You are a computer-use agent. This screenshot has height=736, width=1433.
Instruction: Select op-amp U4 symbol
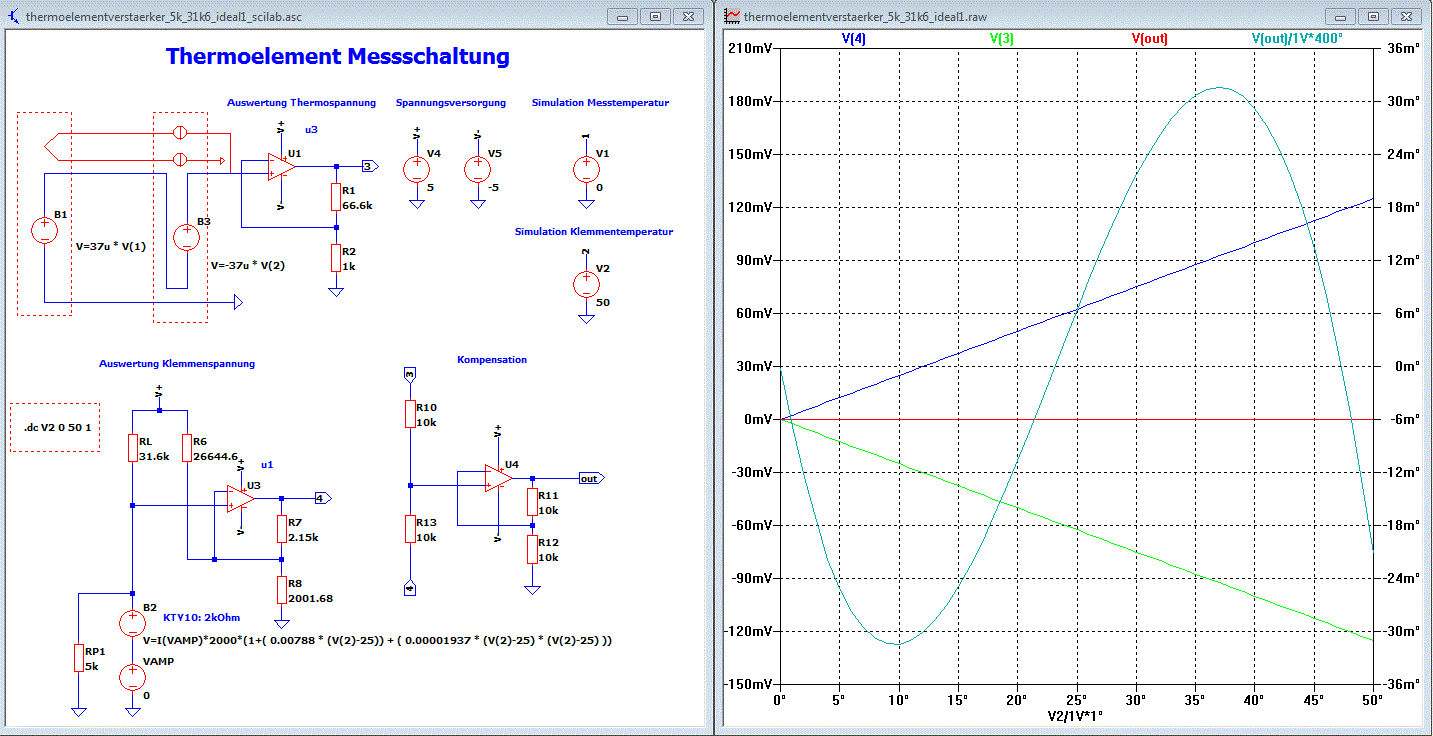click(x=498, y=478)
